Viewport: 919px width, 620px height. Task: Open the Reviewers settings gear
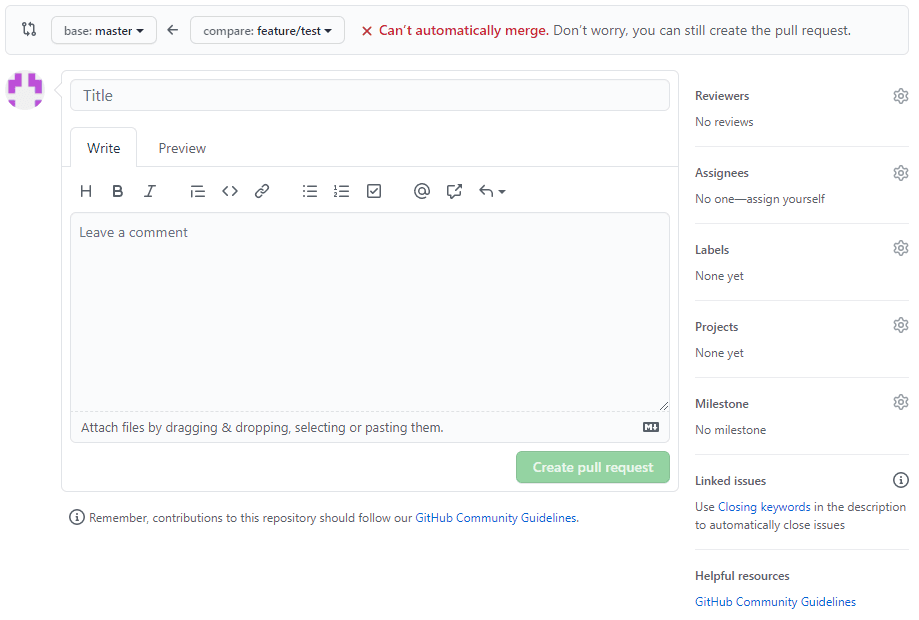click(900, 95)
